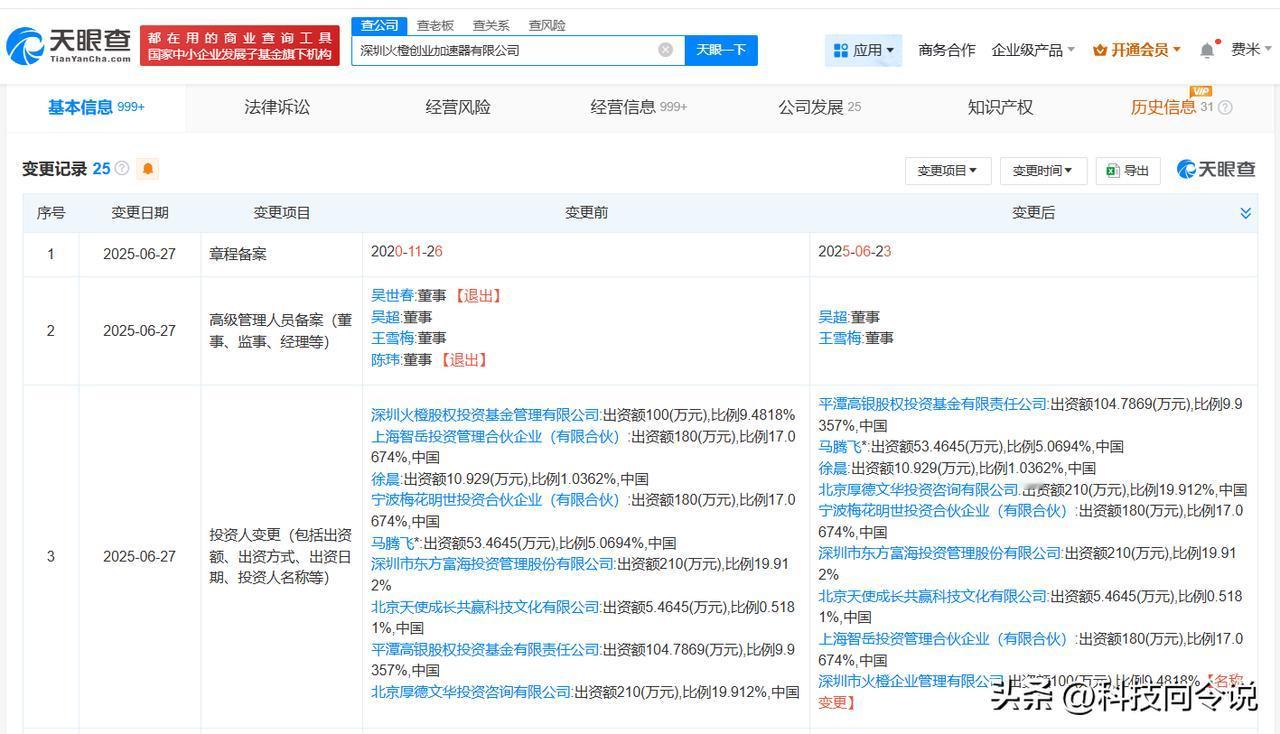Click the 变更日期 column header
Viewport: 1280px width, 734px height.
pyautogui.click(x=140, y=213)
